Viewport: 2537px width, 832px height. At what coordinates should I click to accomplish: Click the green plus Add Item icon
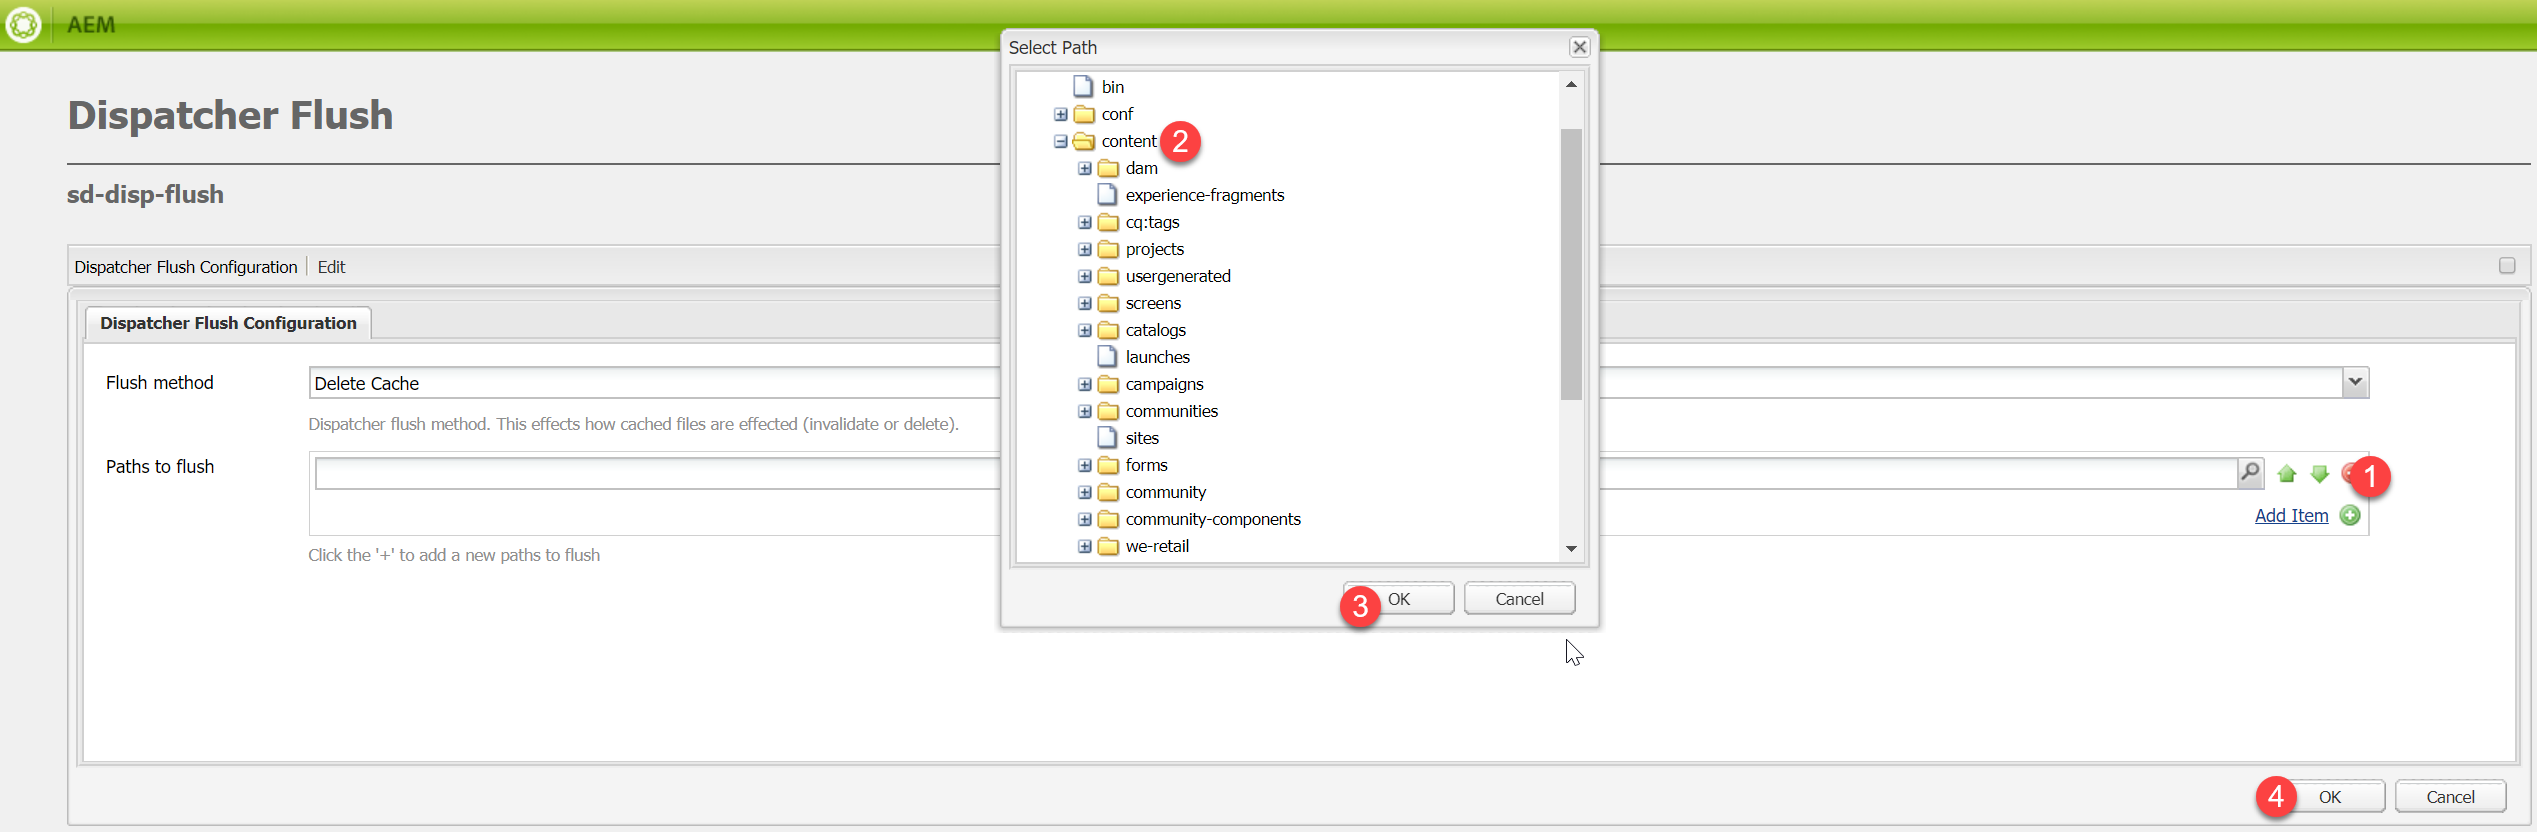[x=2350, y=515]
